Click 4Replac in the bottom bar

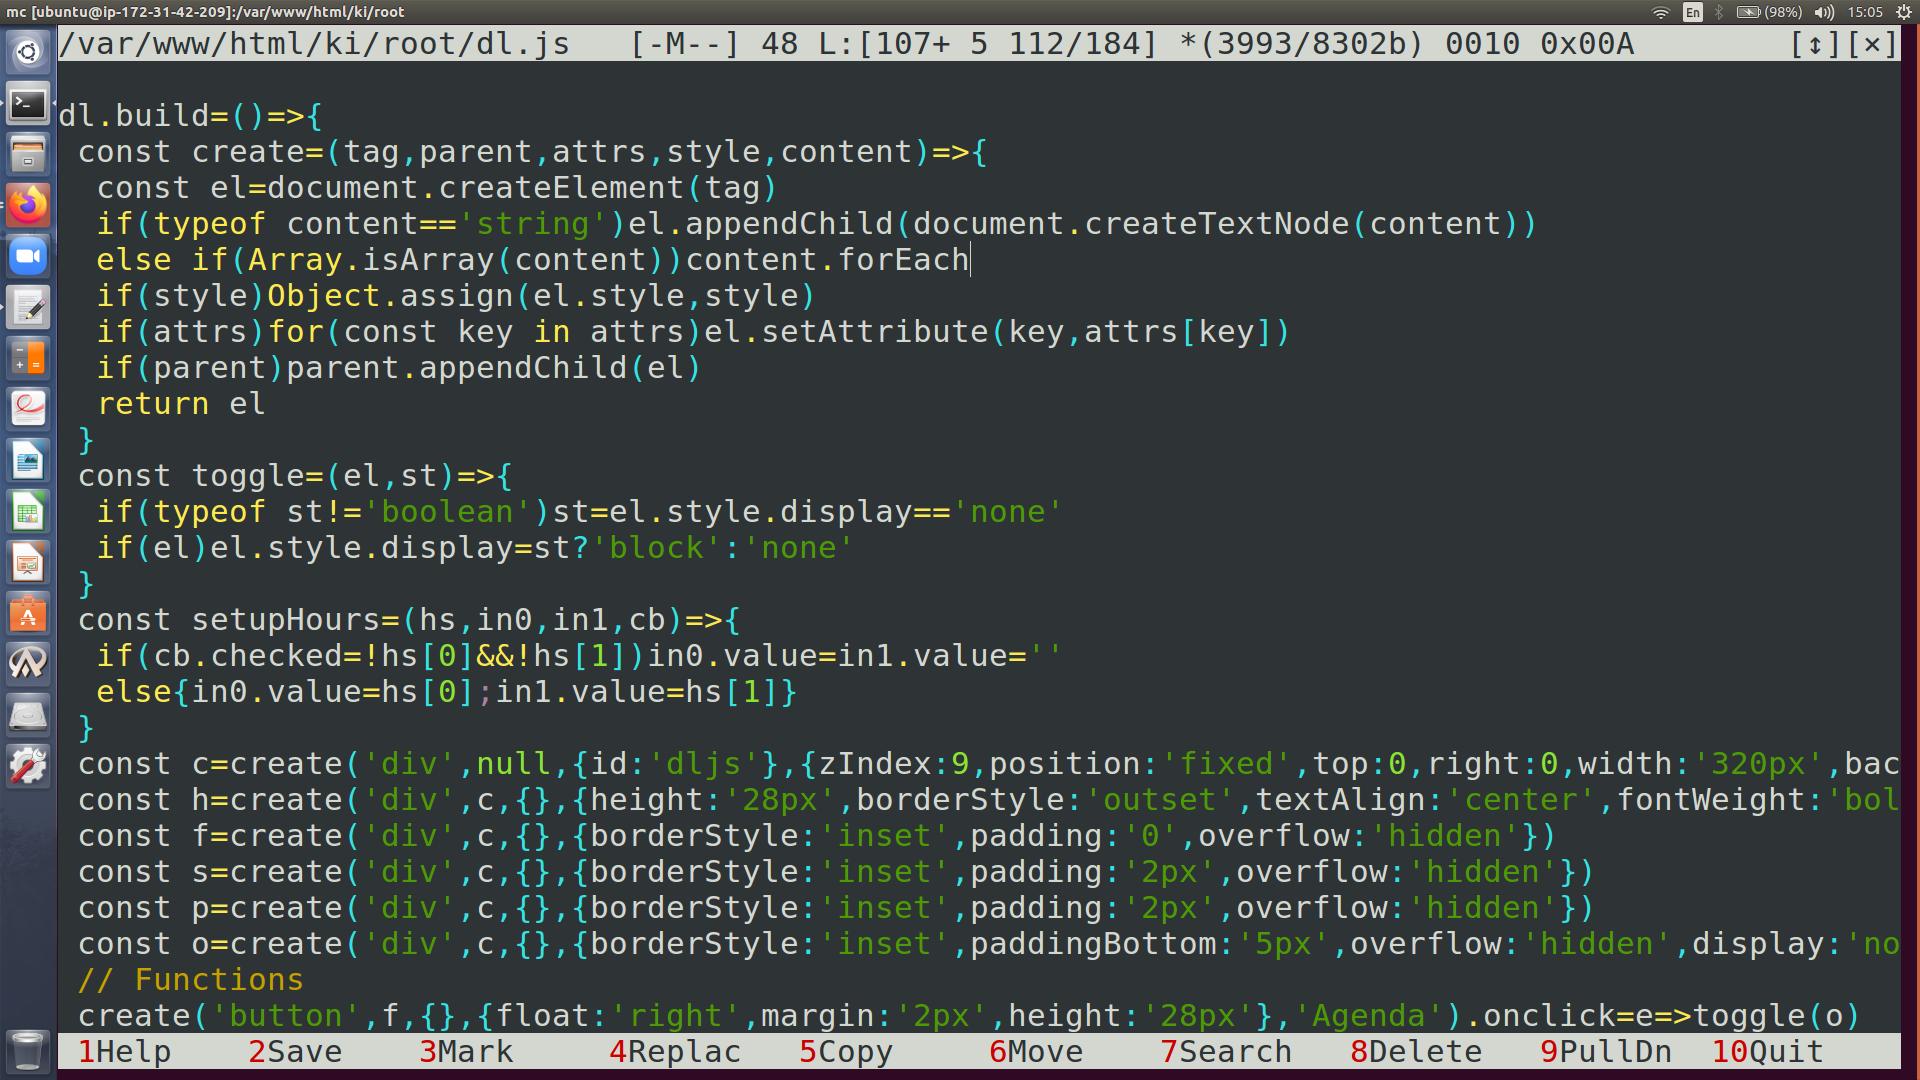coord(674,1052)
